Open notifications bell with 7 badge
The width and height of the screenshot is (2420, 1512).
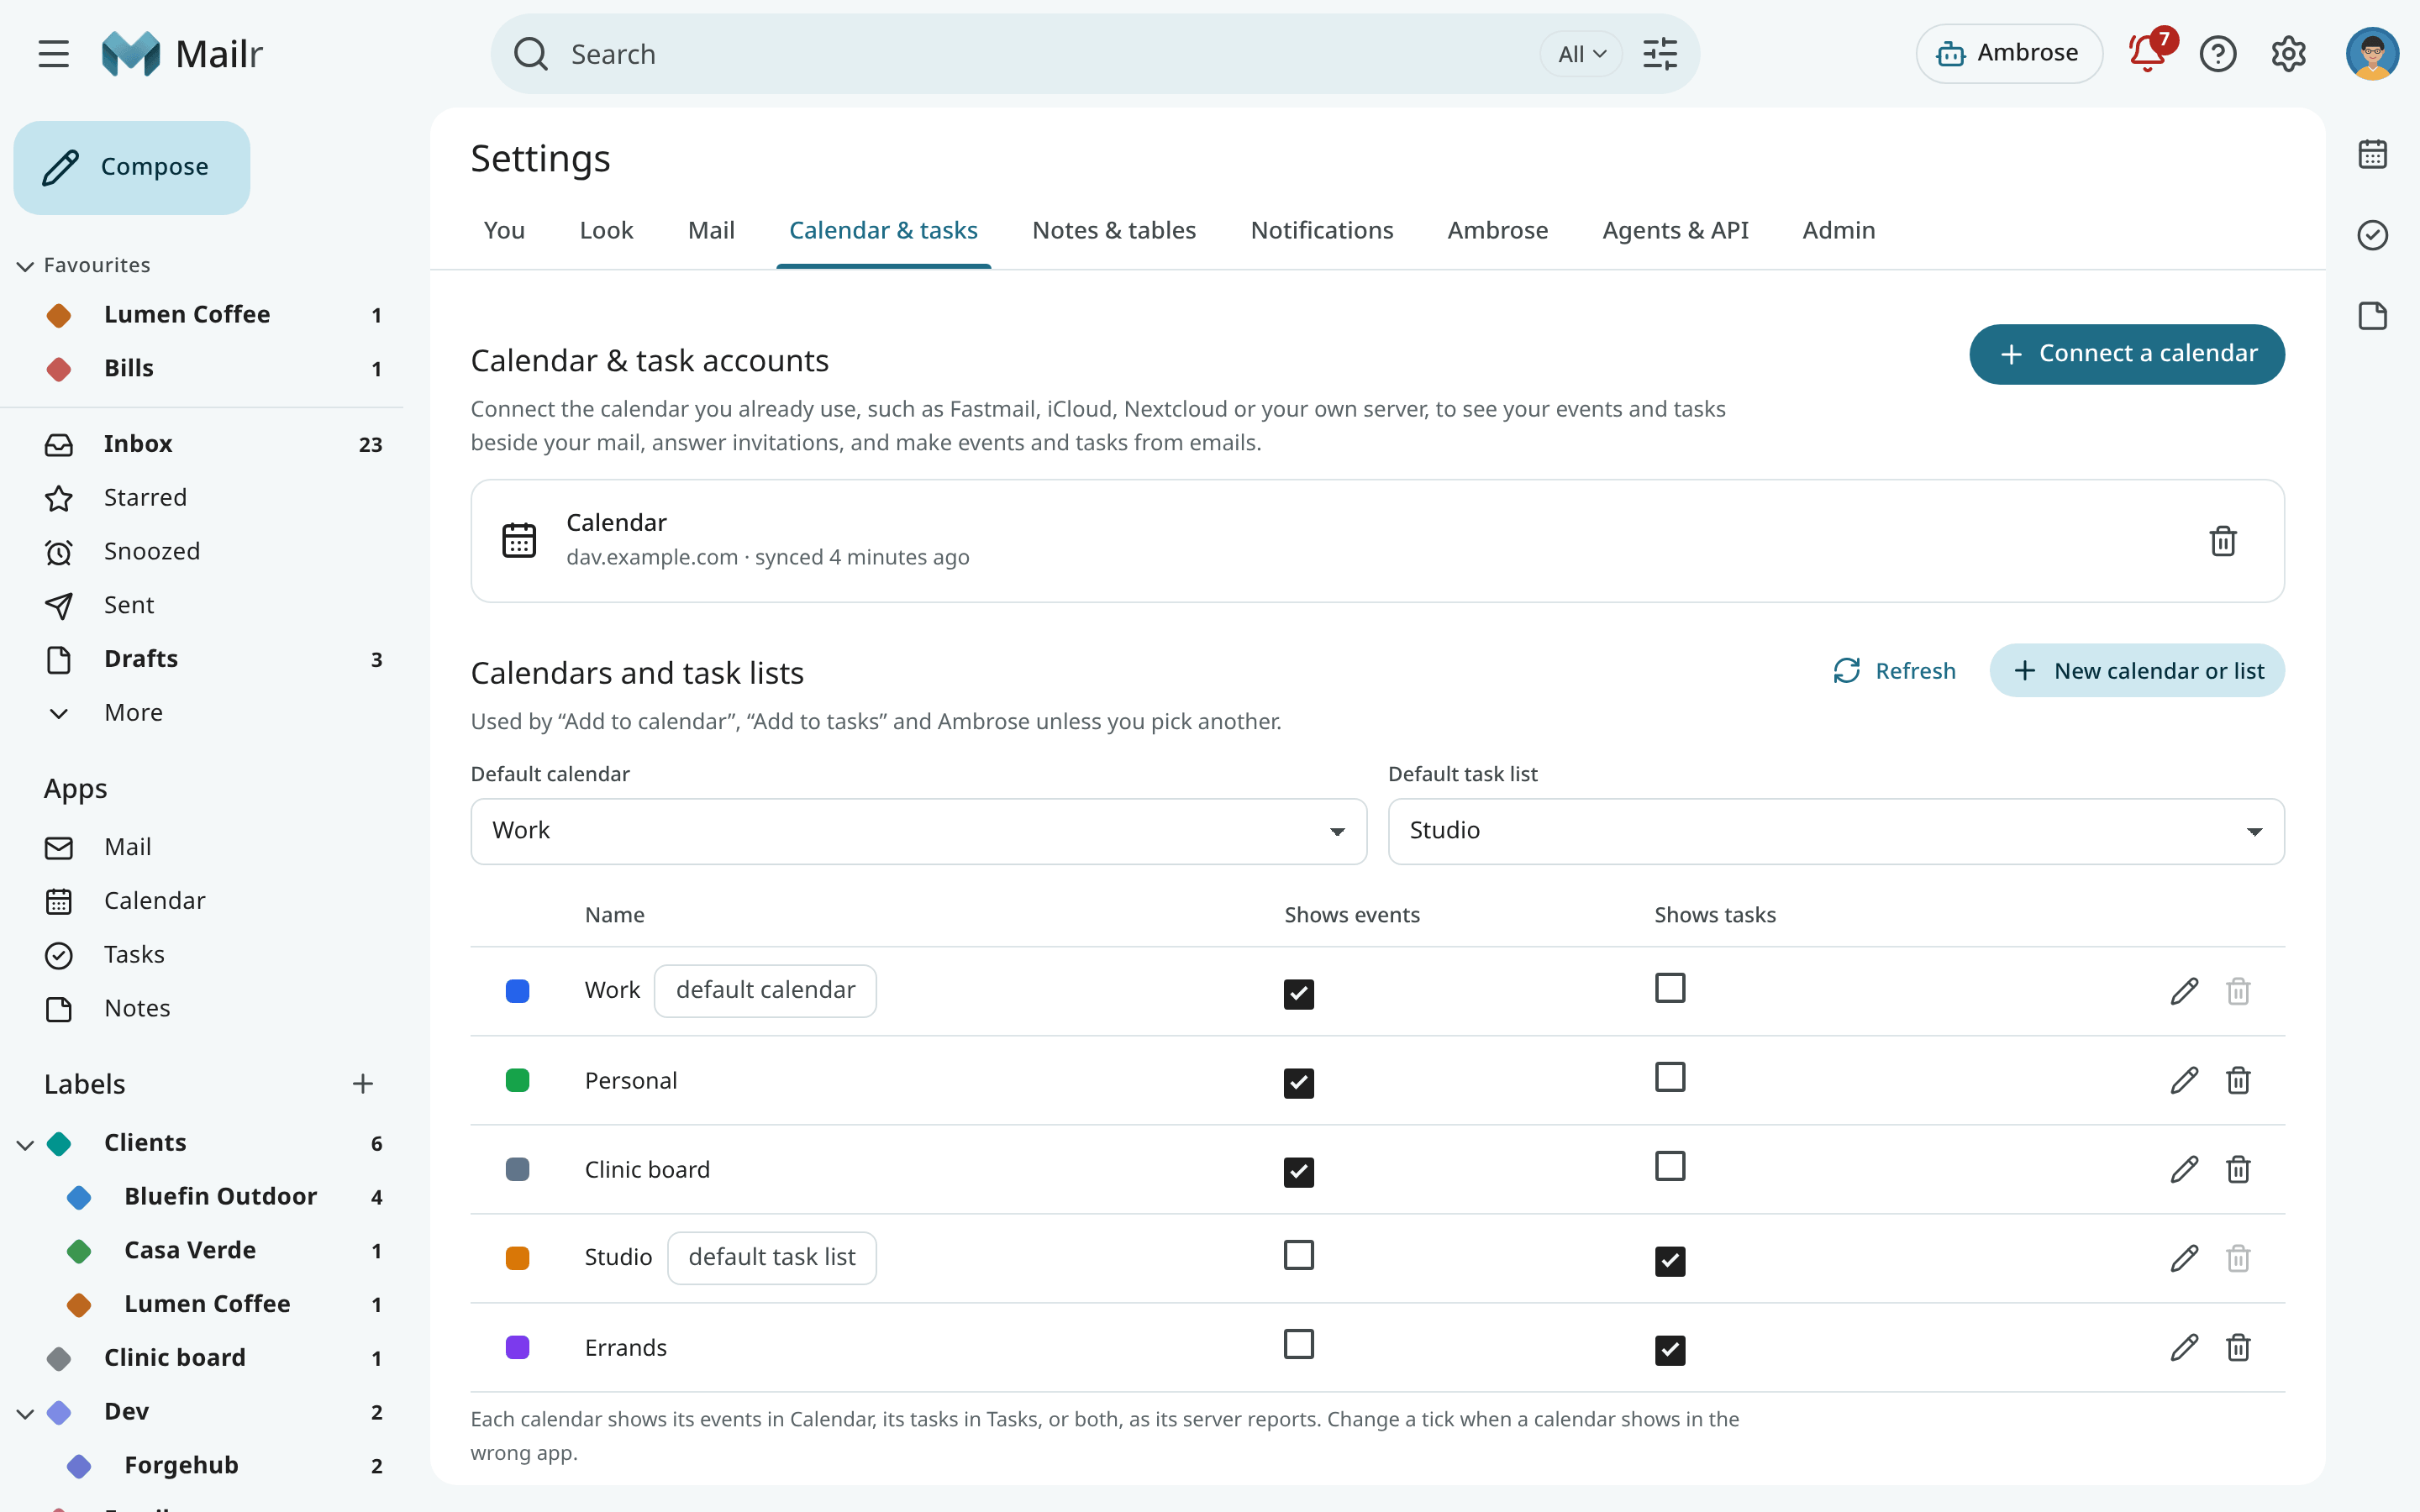2147,52
